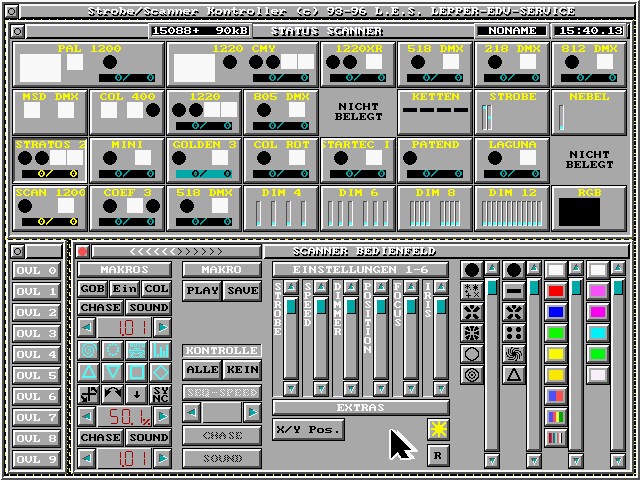Pick the swirl spiral gobo
The width and height of the screenshot is (640, 480).
(514, 354)
